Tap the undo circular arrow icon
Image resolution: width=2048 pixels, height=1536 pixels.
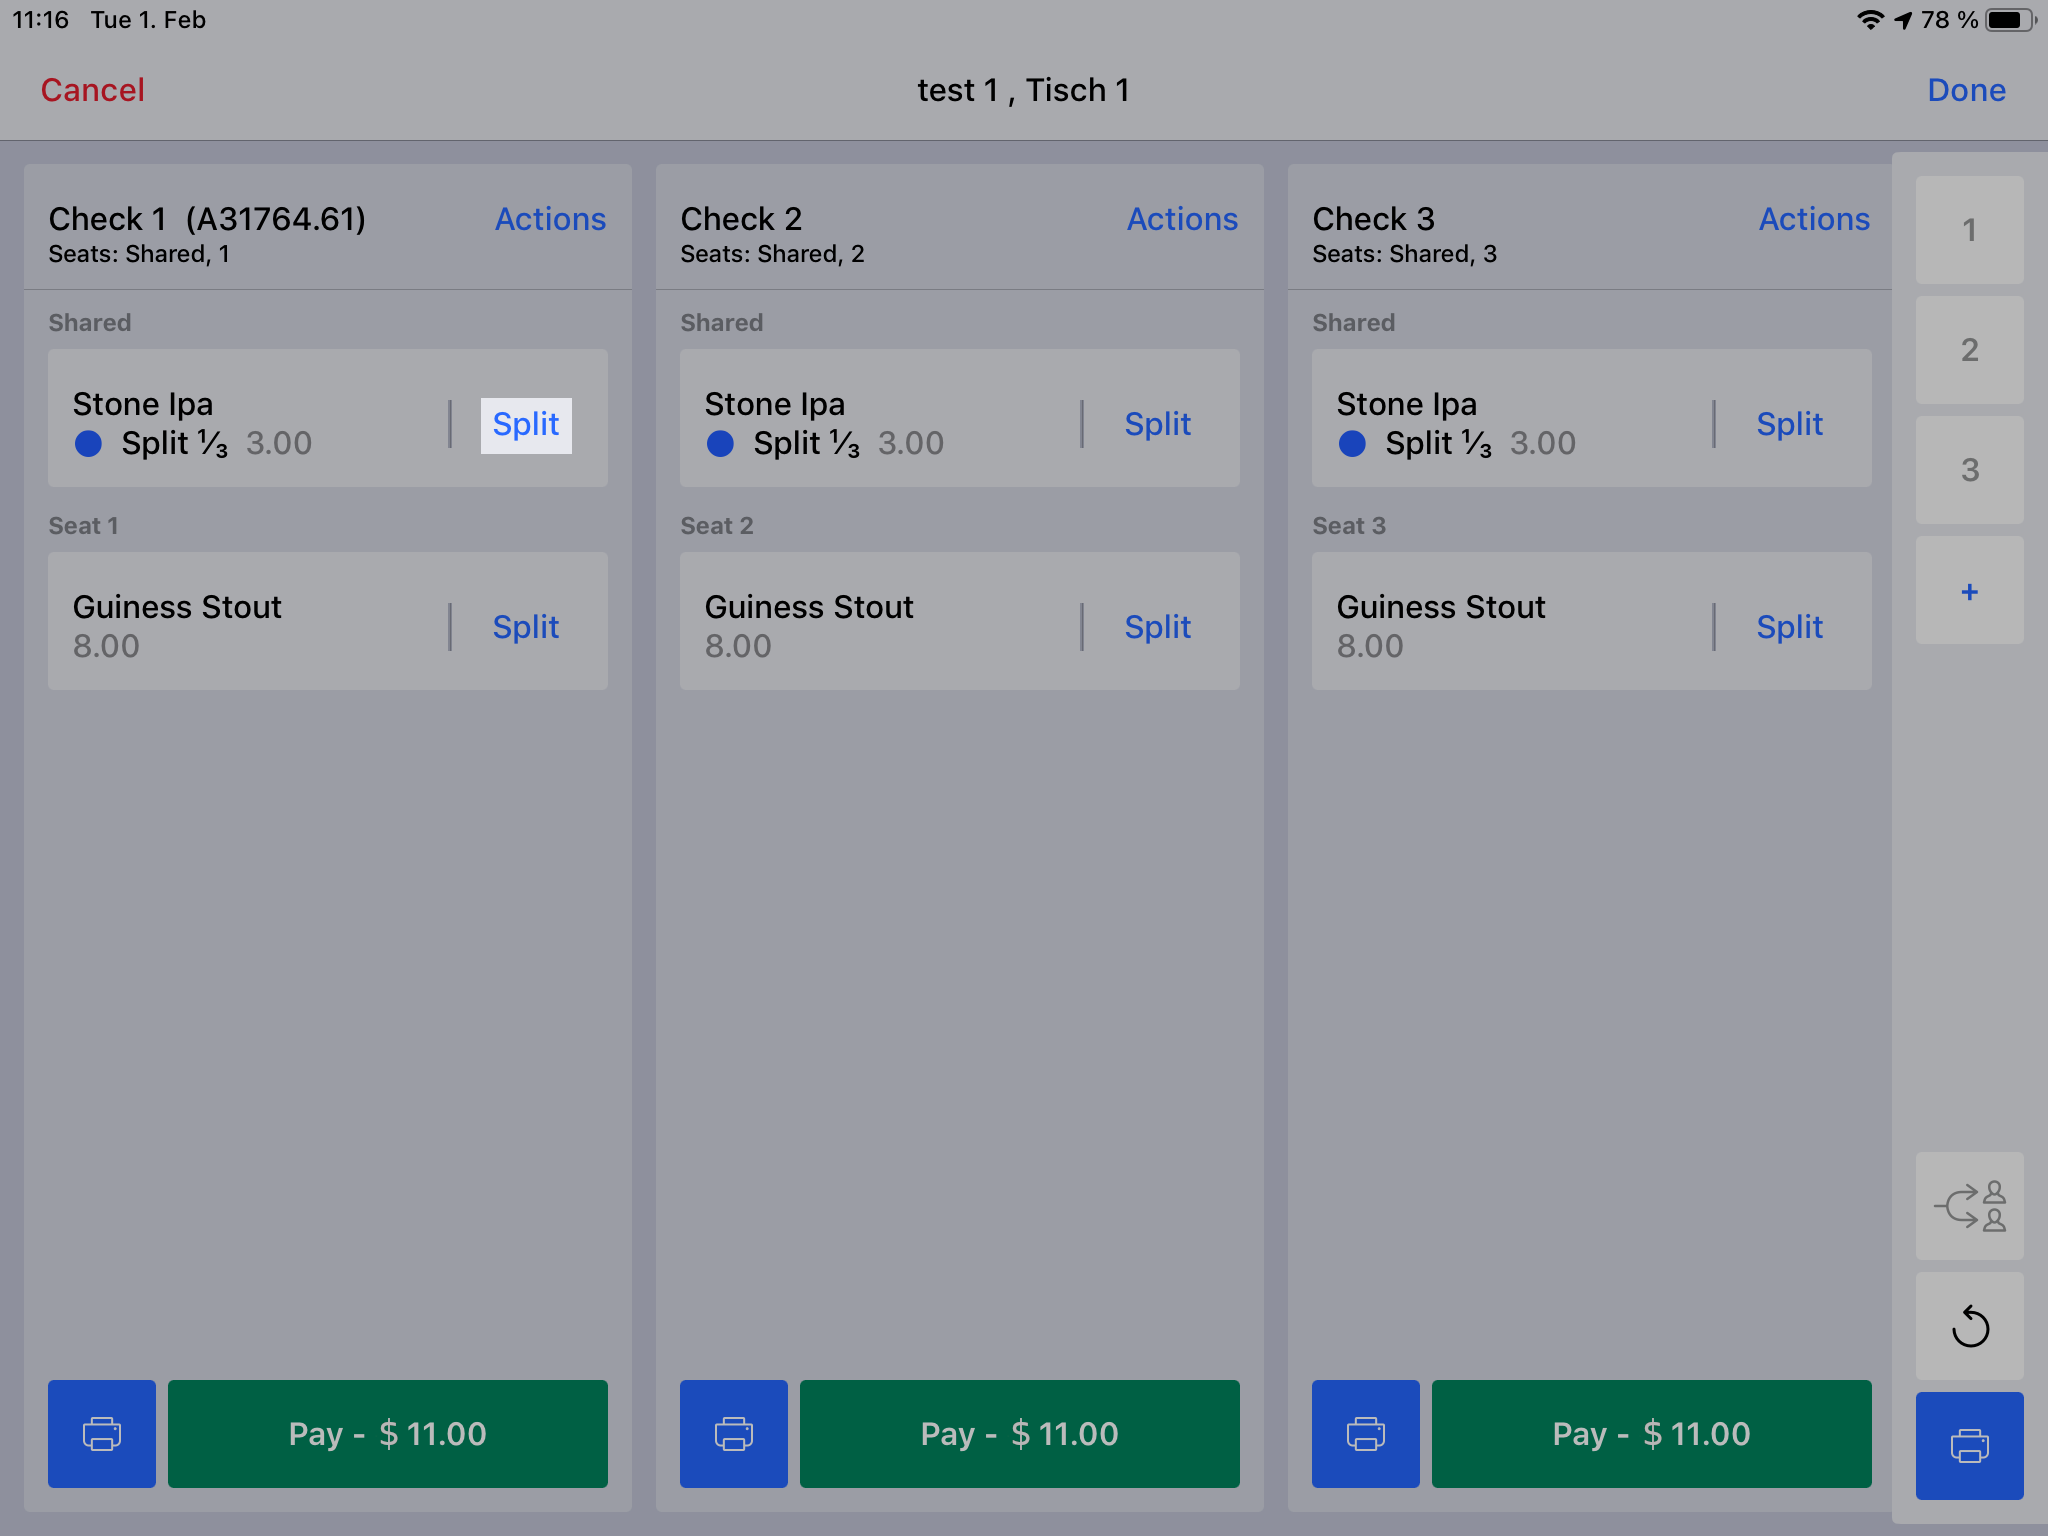click(x=1970, y=1326)
